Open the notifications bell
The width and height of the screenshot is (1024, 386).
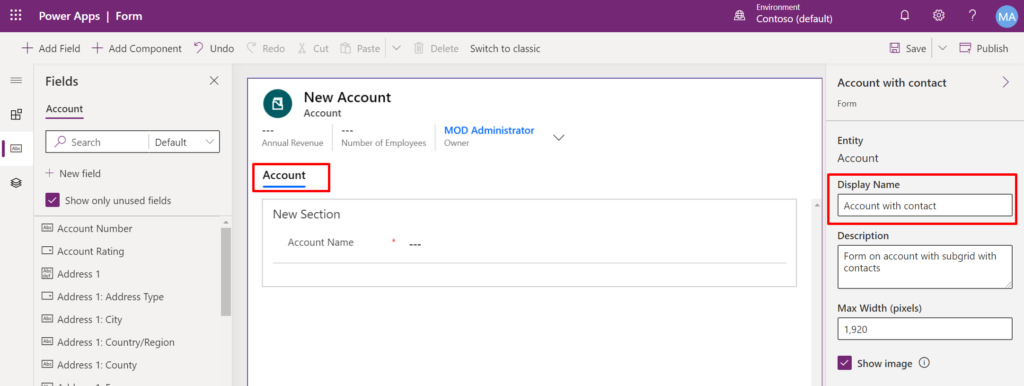click(x=904, y=16)
